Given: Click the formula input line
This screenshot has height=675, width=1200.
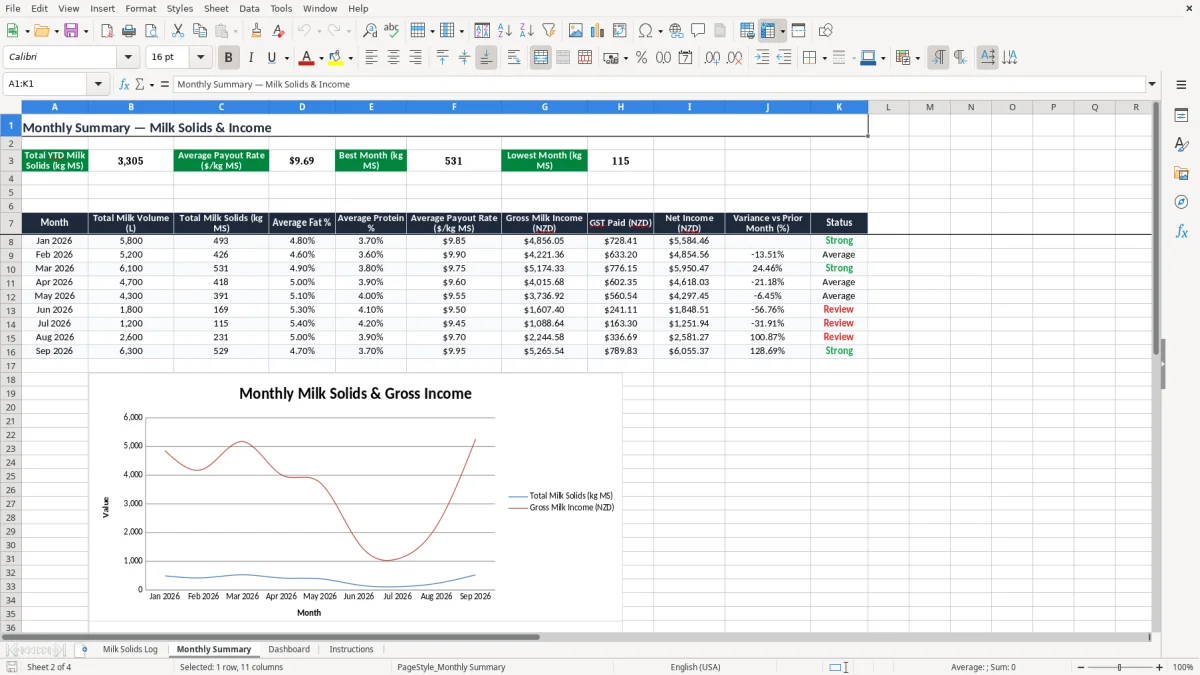Looking at the screenshot, I should pos(658,84).
